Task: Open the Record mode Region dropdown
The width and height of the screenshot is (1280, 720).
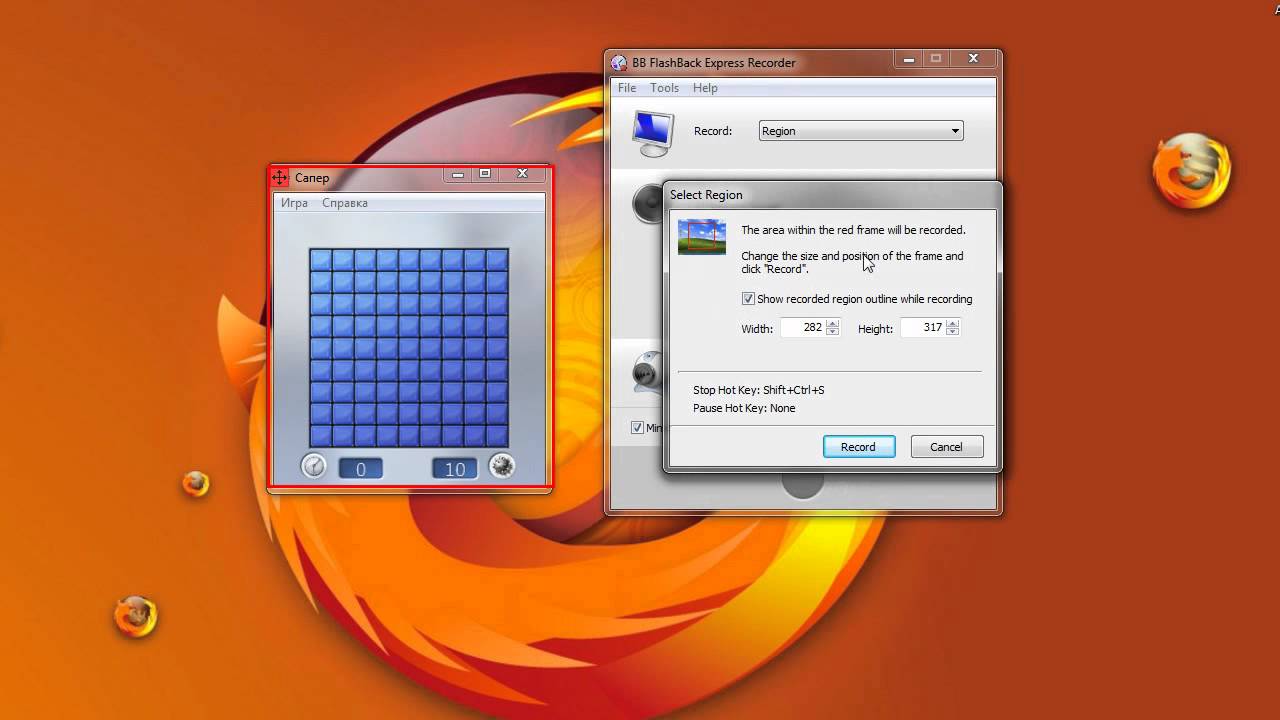Action: tap(861, 131)
